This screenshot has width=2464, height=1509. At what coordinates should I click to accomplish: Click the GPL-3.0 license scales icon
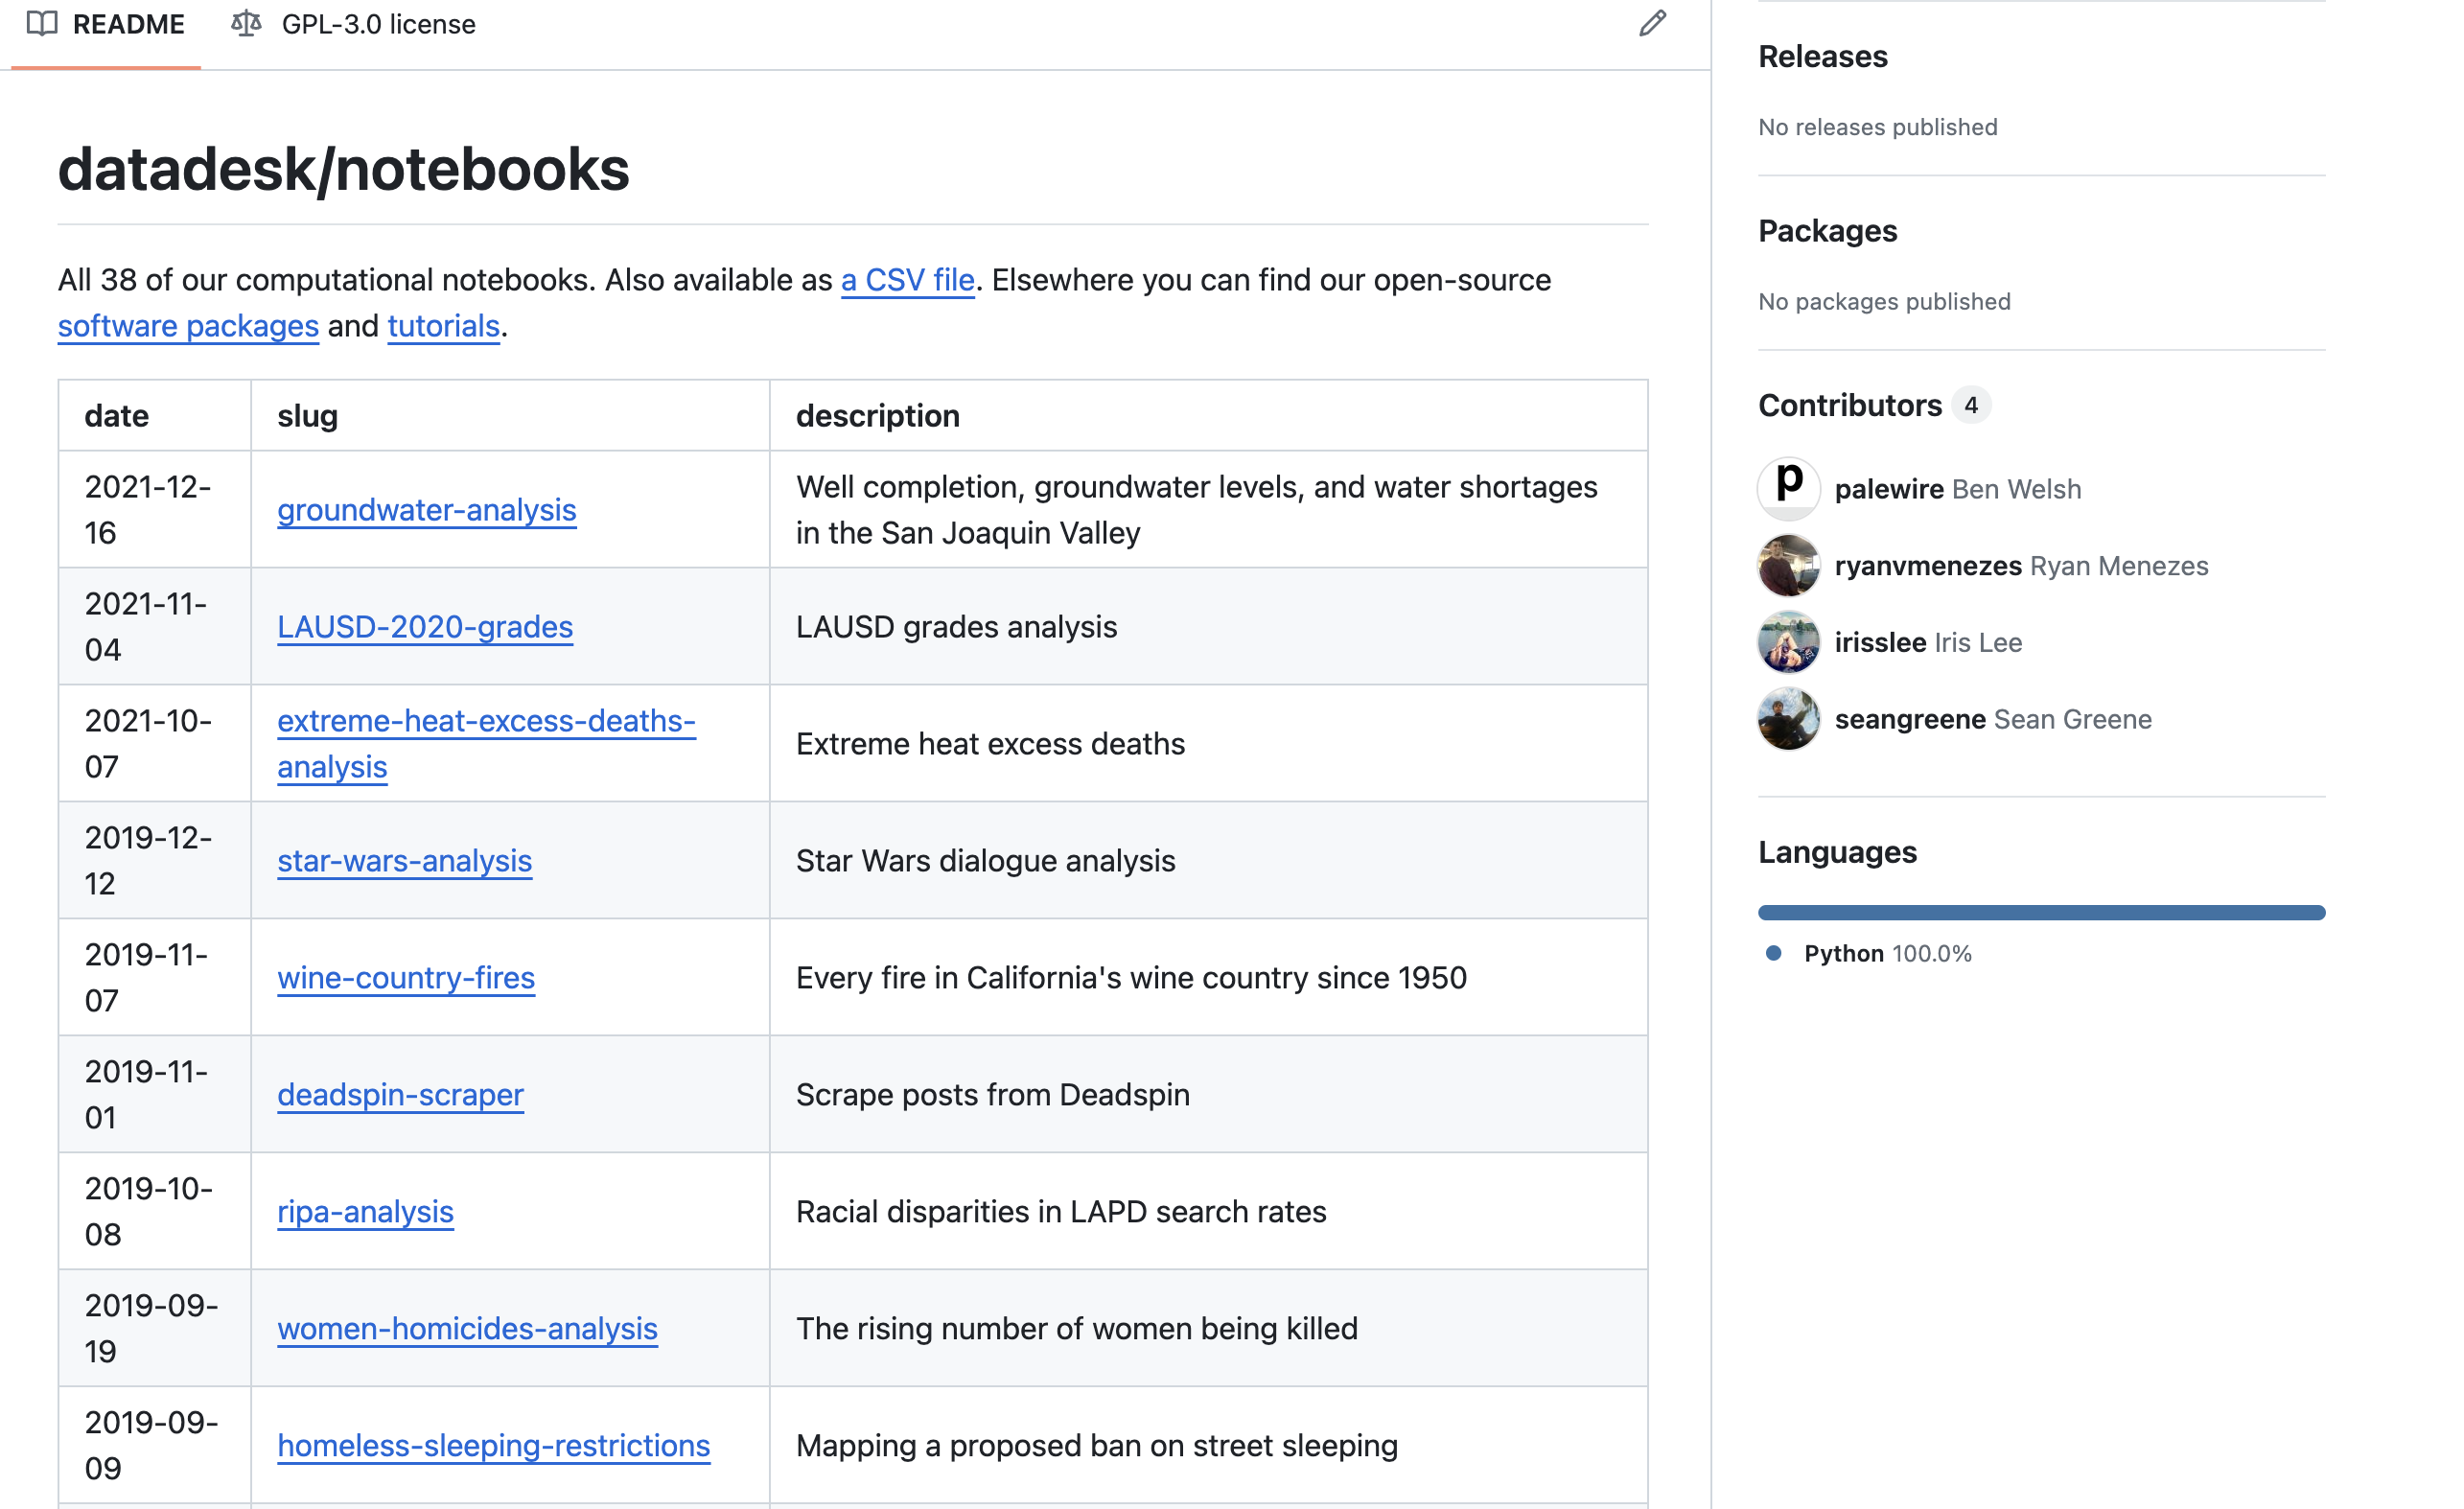(x=245, y=23)
